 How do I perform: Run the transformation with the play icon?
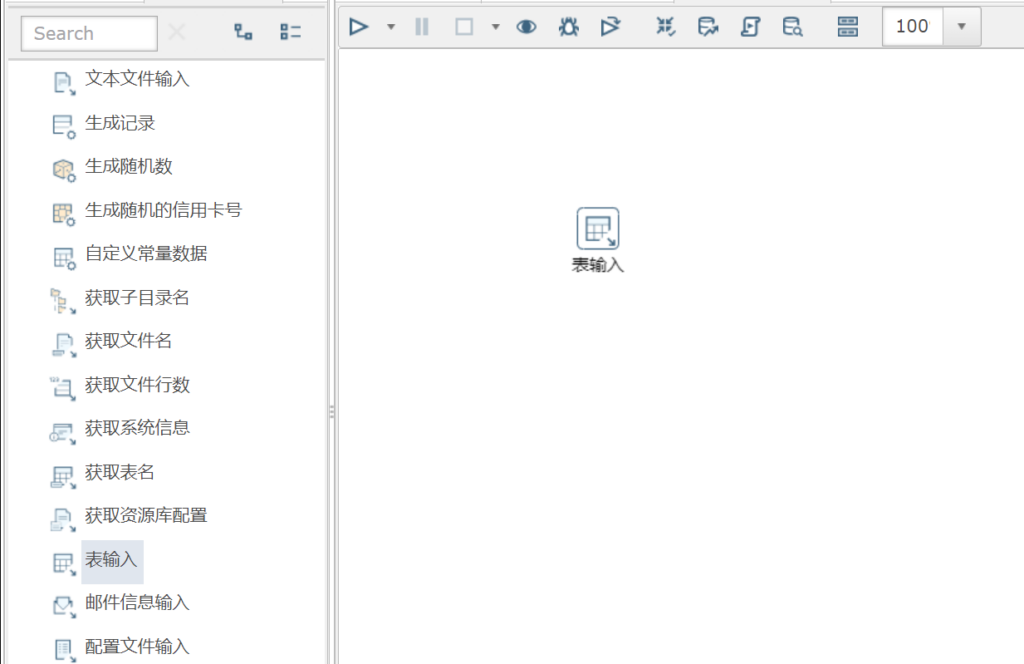pyautogui.click(x=359, y=27)
